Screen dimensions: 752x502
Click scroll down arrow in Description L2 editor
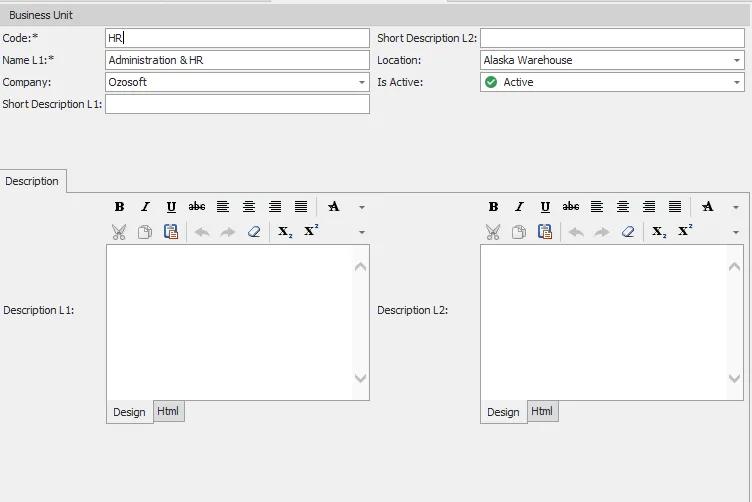point(735,378)
